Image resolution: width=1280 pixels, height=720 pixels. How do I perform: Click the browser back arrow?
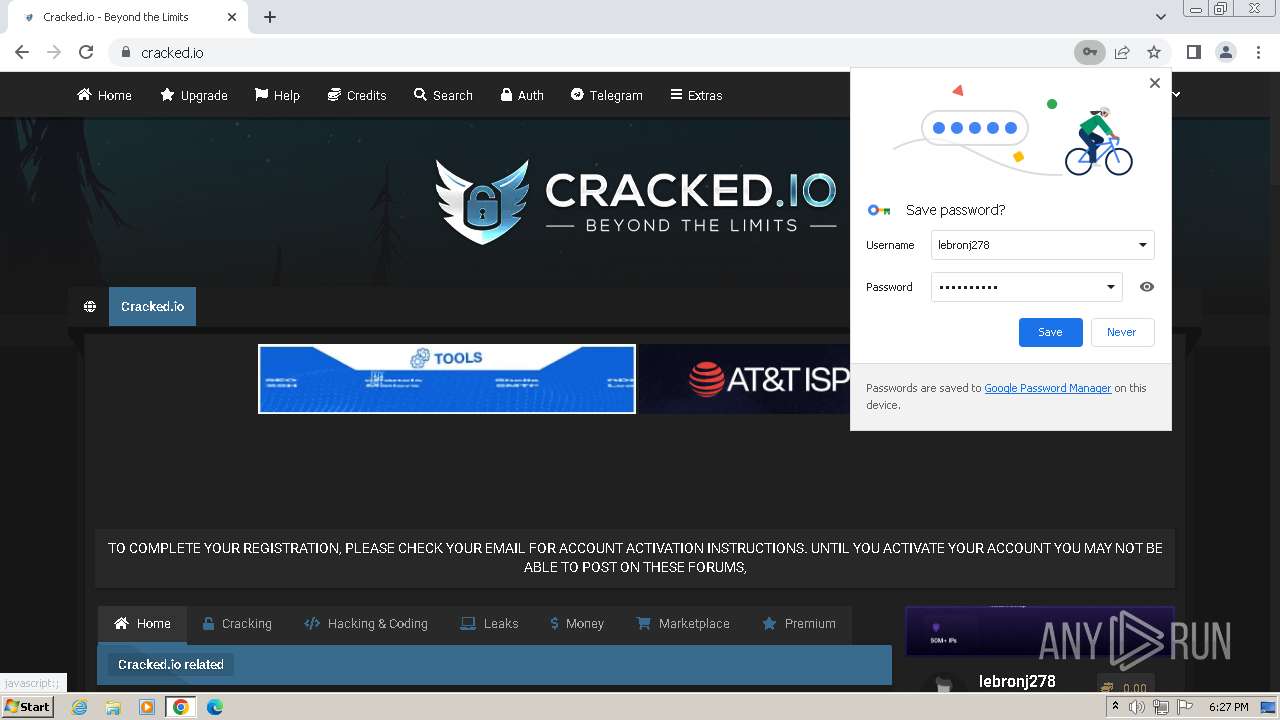22,52
